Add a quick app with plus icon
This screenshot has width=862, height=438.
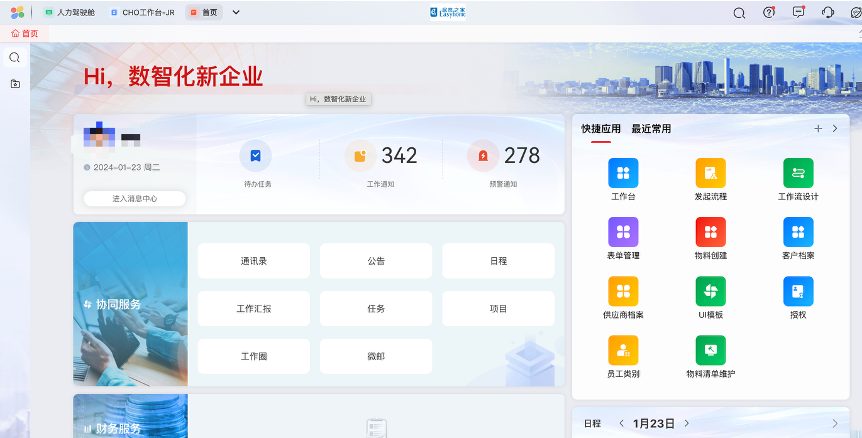pos(818,129)
